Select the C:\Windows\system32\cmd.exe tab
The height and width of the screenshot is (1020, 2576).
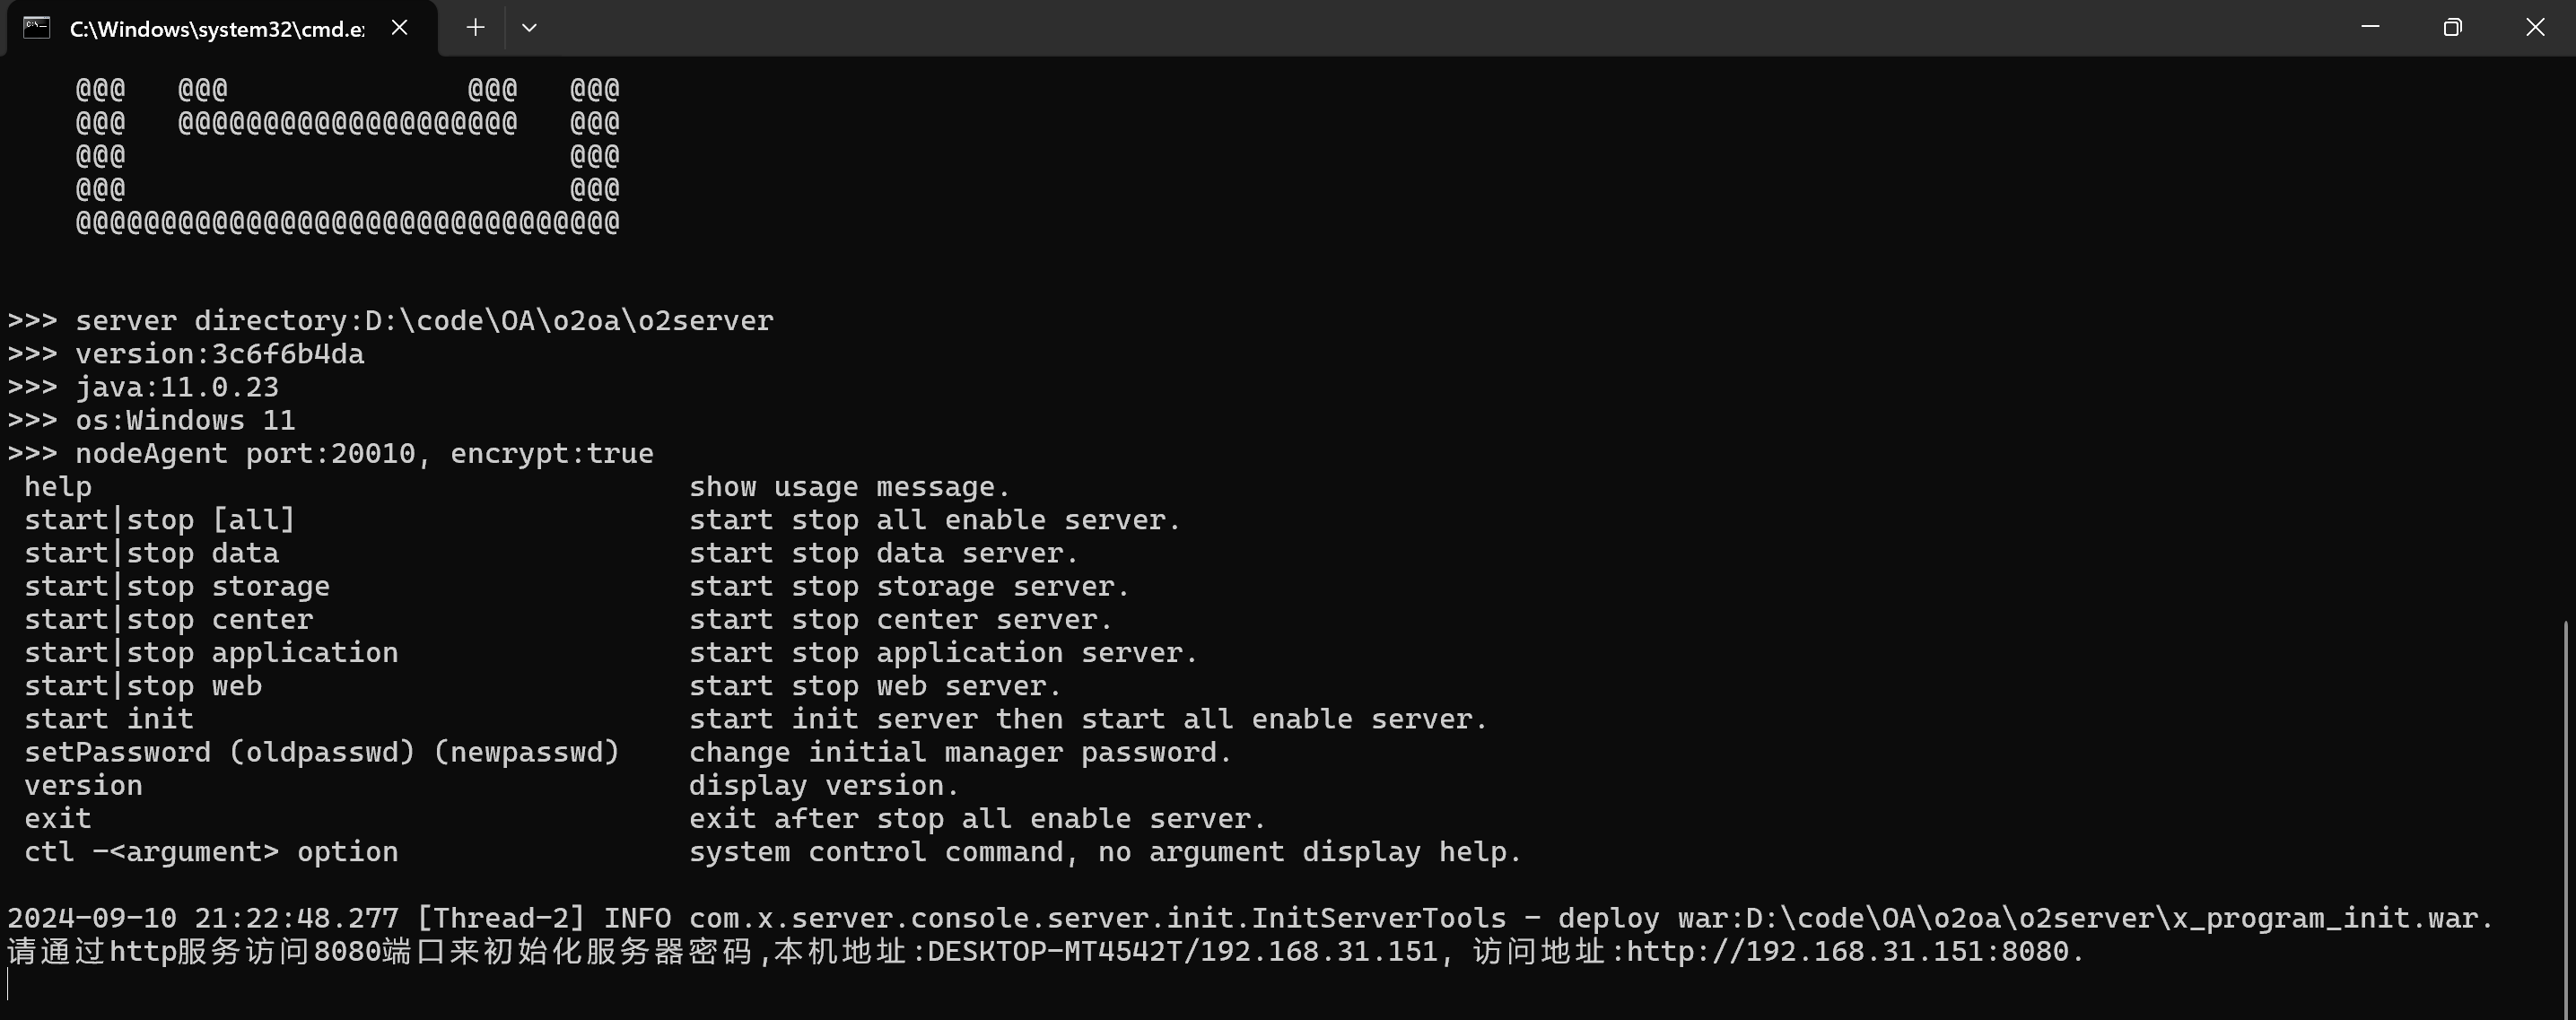216,29
